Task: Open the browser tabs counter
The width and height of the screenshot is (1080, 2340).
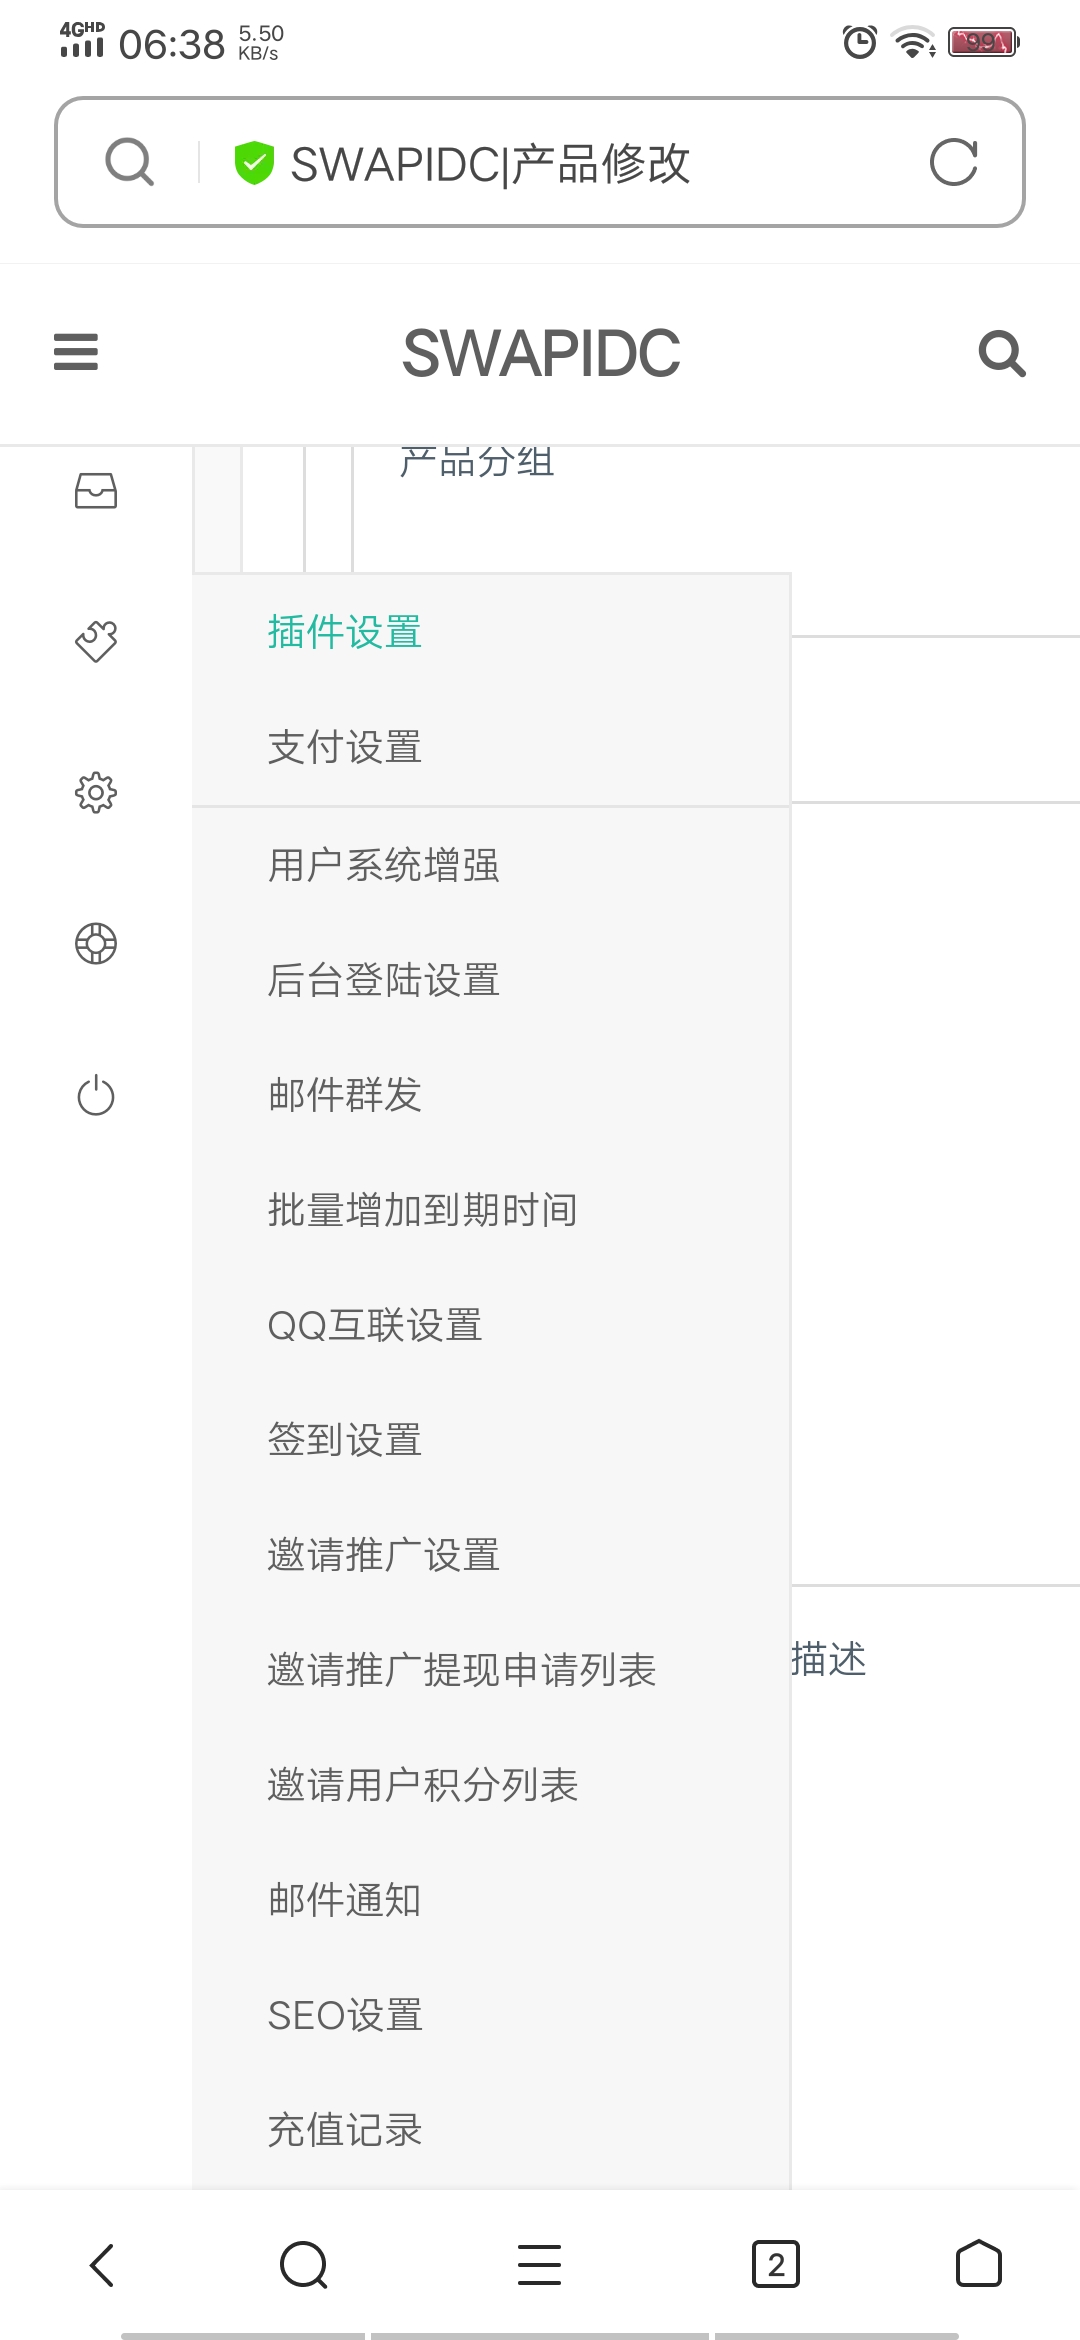Action: pos(775,2265)
